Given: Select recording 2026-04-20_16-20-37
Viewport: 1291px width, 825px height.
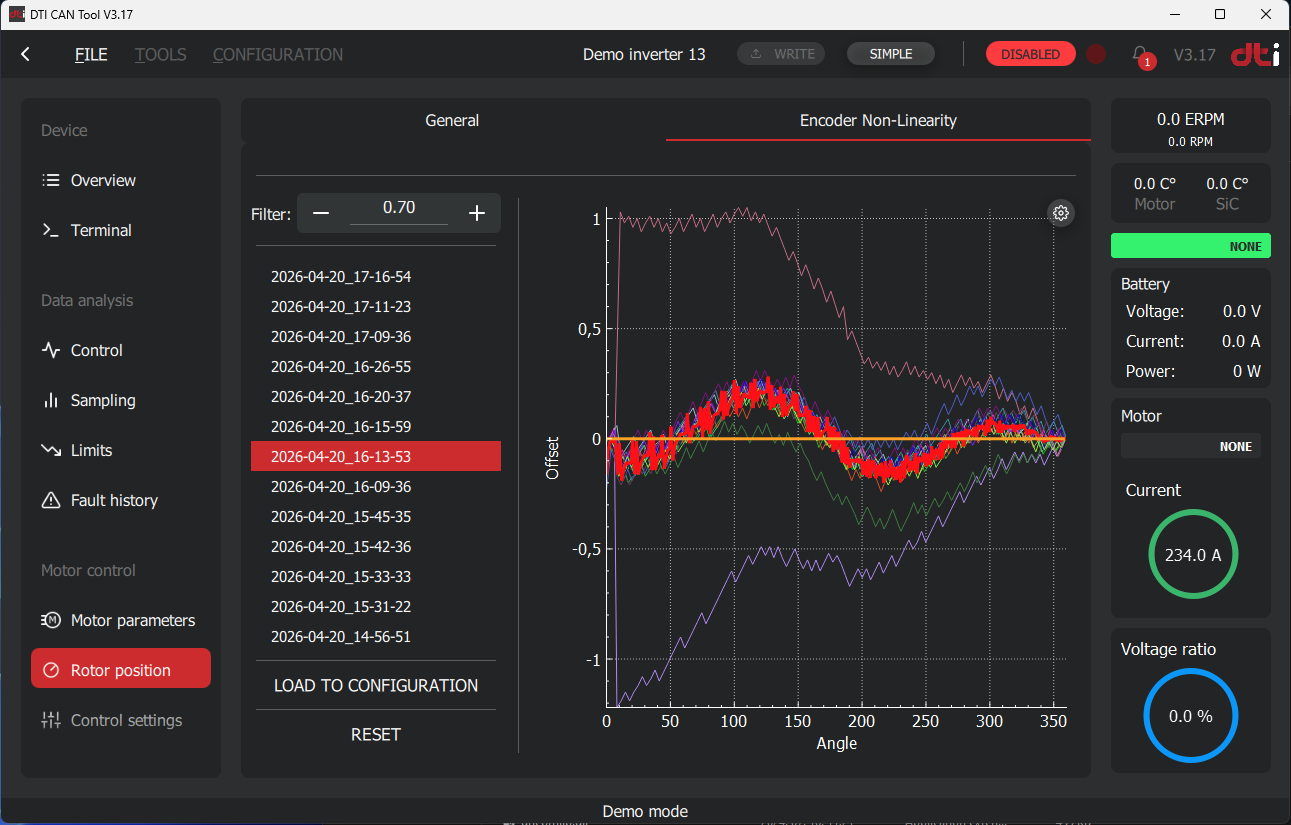Looking at the screenshot, I should [x=376, y=397].
